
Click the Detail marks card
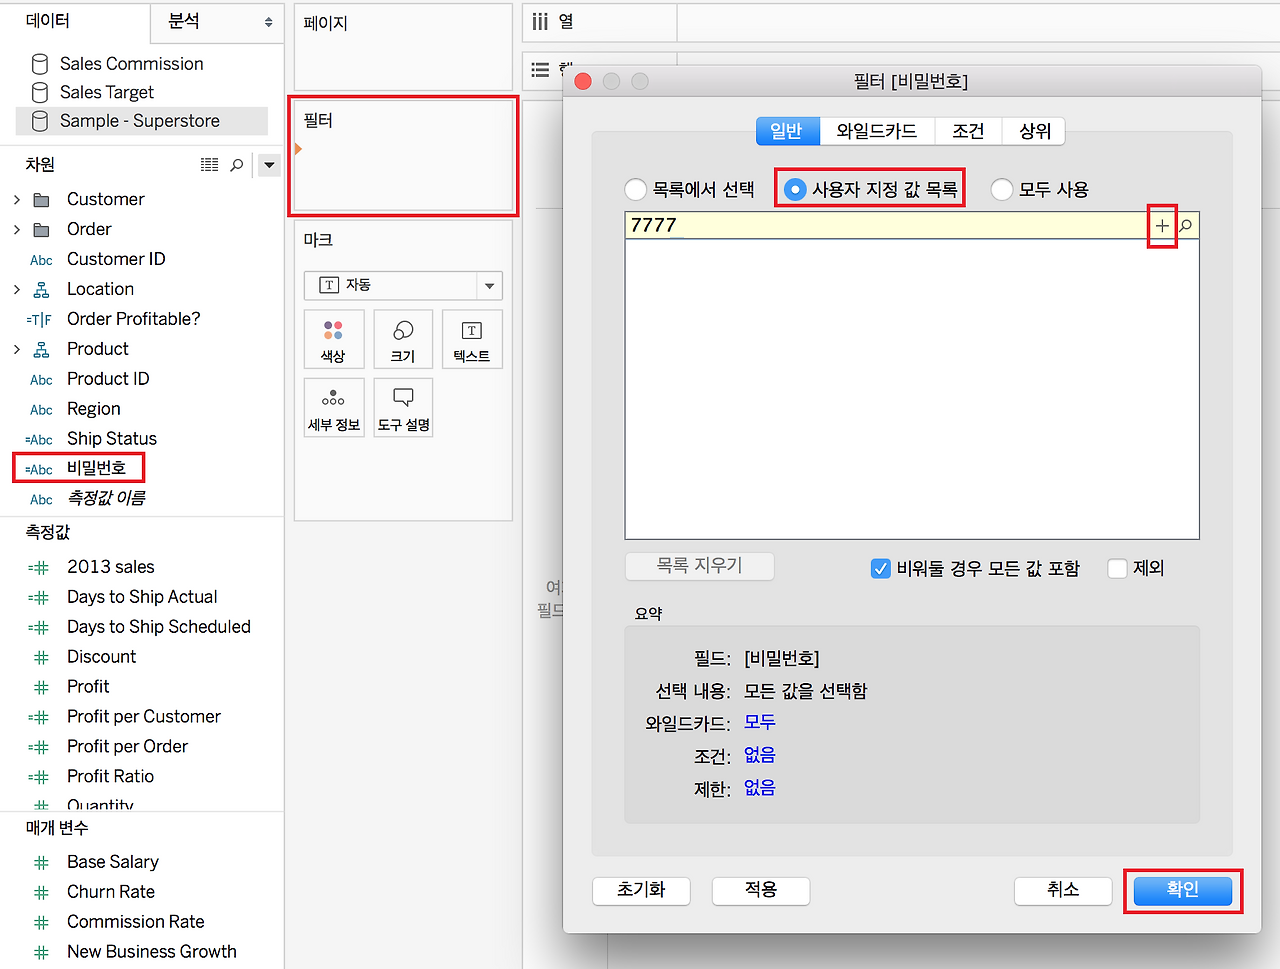click(333, 408)
